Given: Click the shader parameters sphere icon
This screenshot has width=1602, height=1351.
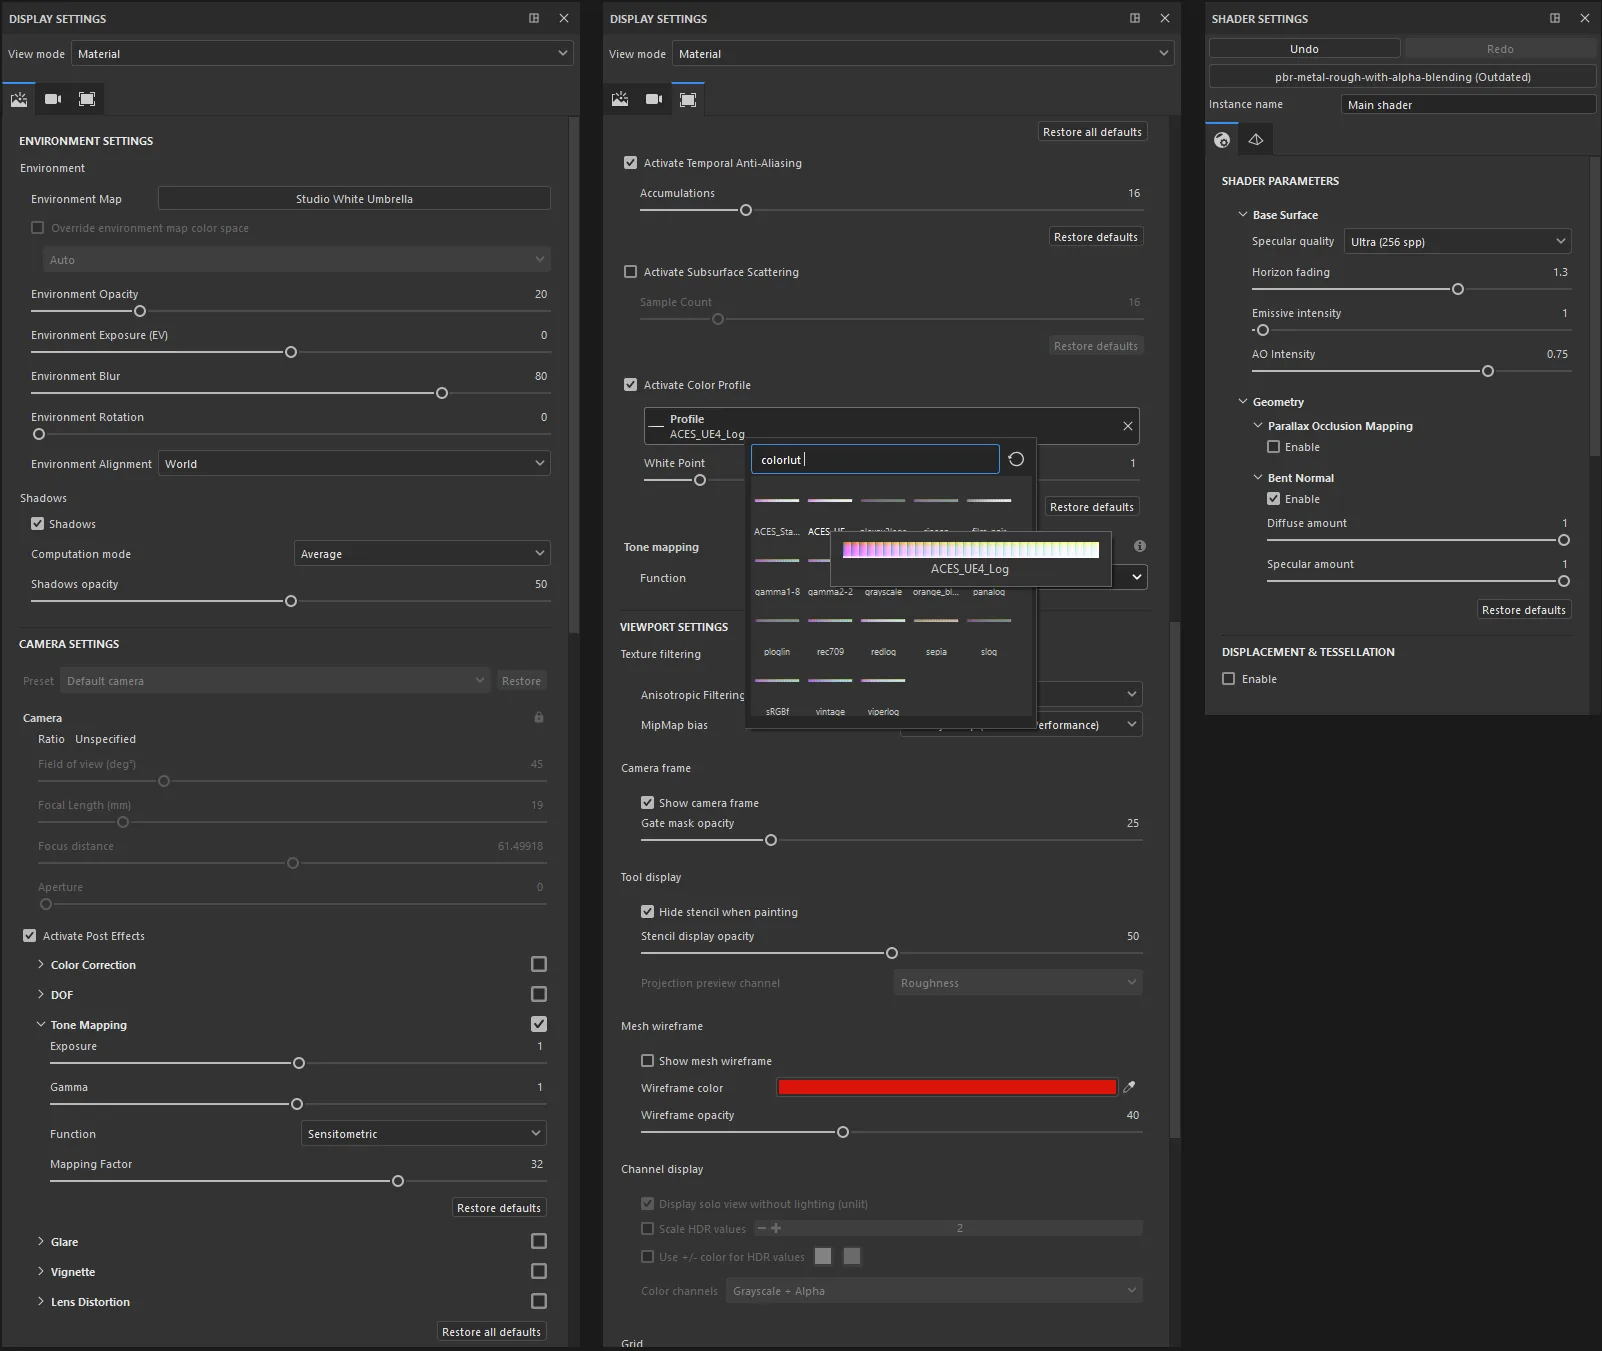Looking at the screenshot, I should [1222, 140].
